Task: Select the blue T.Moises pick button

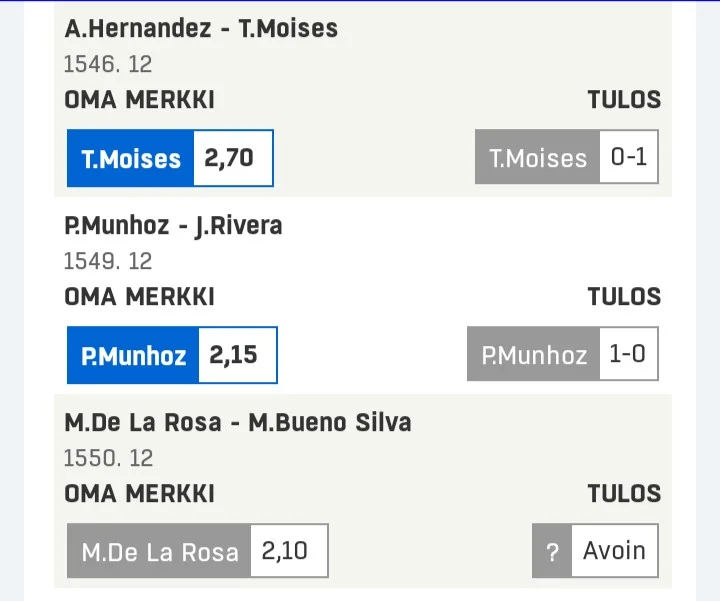Action: 130,158
